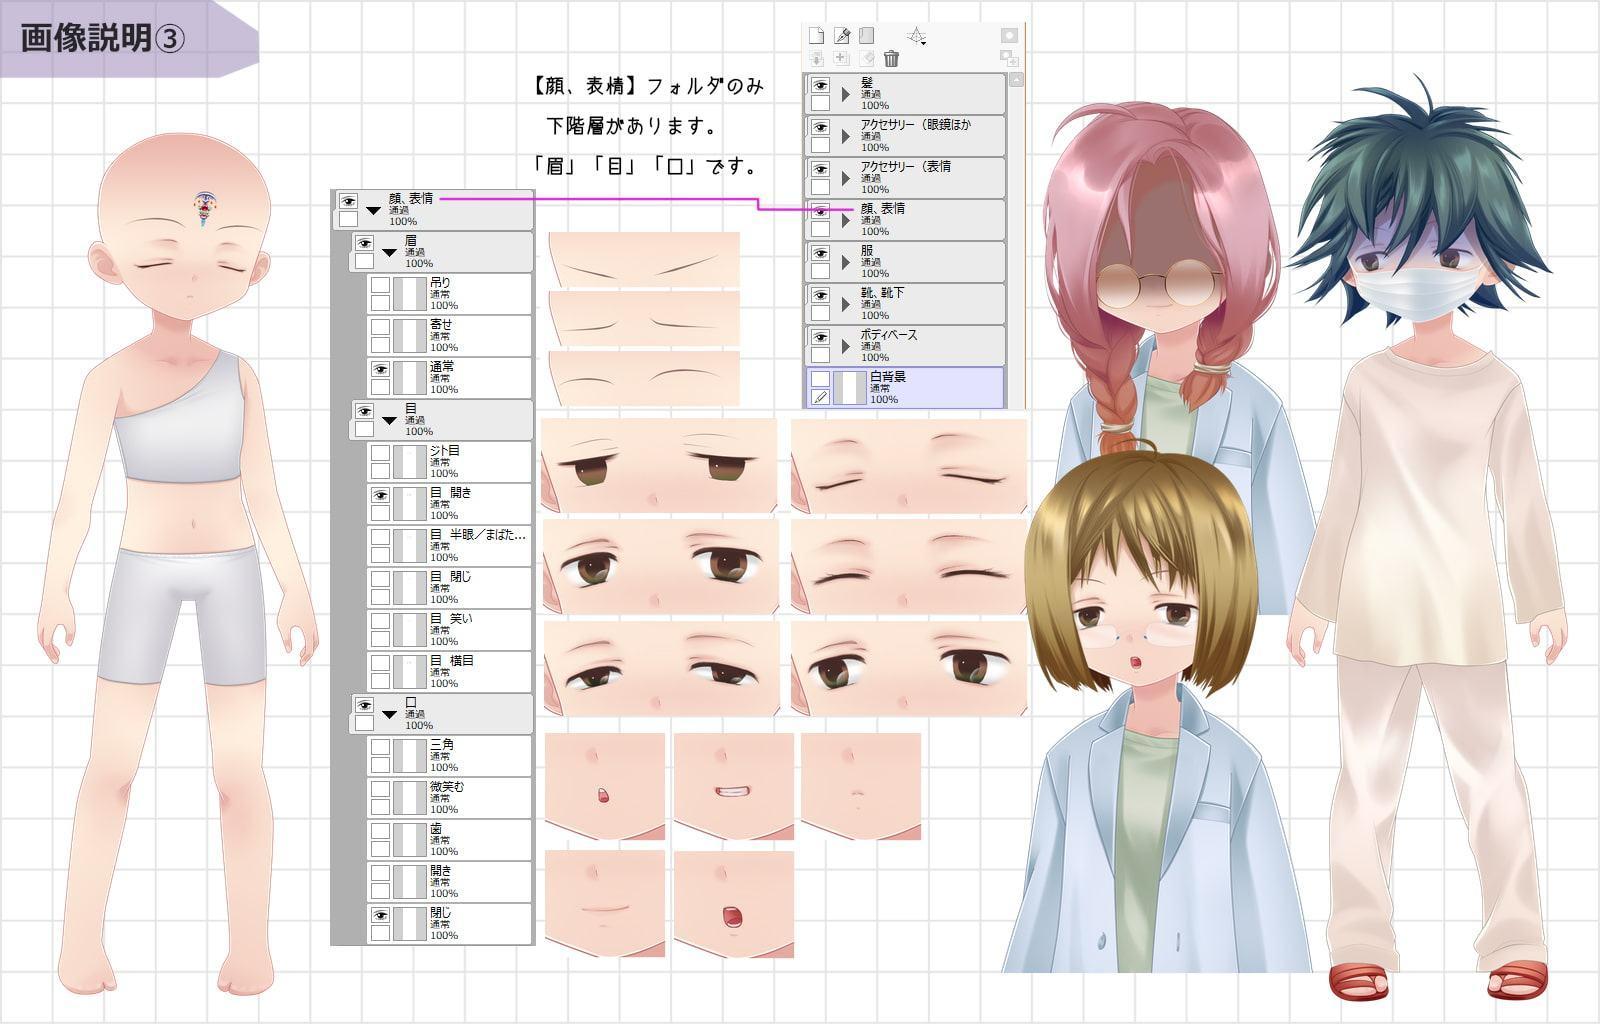Create a new layer with the new layer icon
This screenshot has height=1024, width=1600.
coord(817,37)
